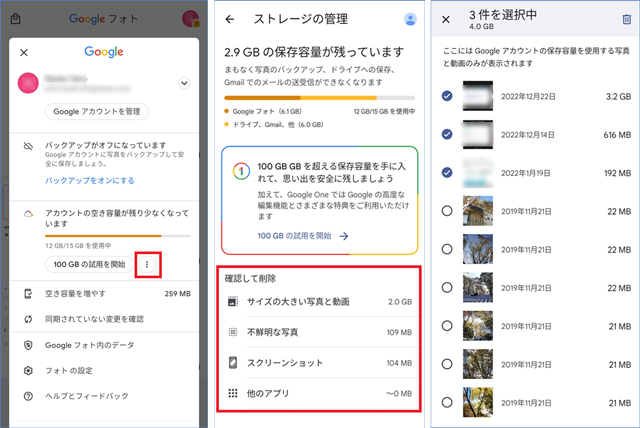Uncheck the 2022年12月22日 3.2 GB item
The height and width of the screenshot is (428, 640).
(447, 96)
